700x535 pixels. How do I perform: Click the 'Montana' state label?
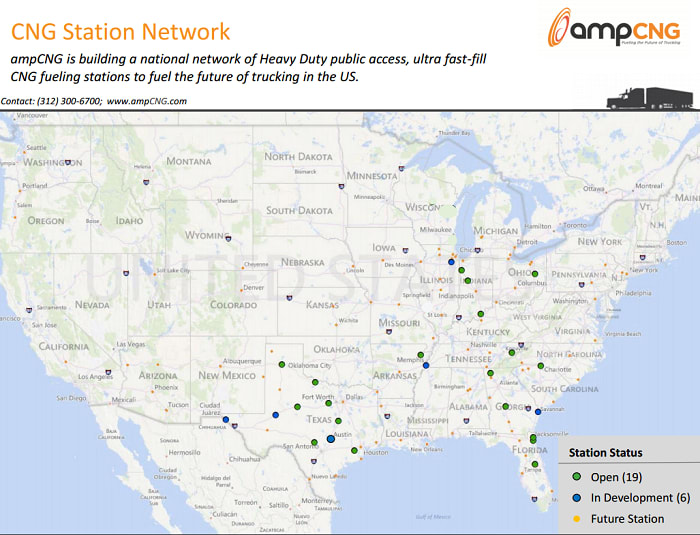[x=189, y=161]
